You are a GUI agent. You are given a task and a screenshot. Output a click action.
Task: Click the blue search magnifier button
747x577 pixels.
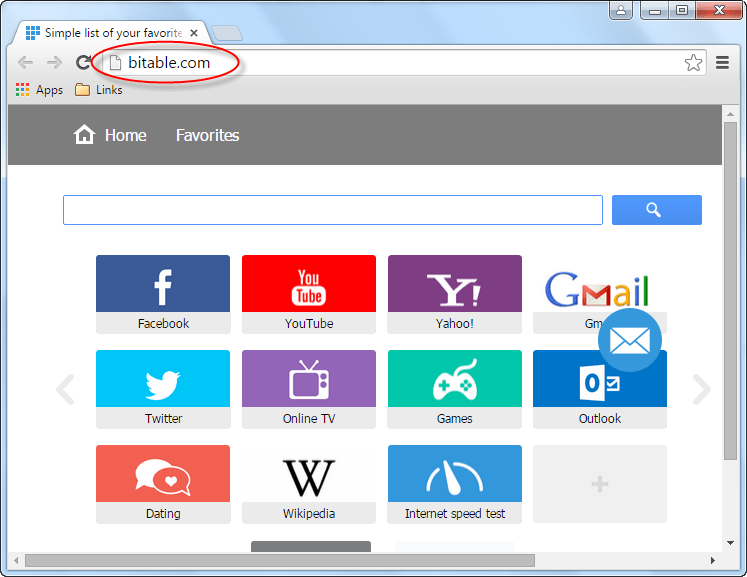coord(656,210)
